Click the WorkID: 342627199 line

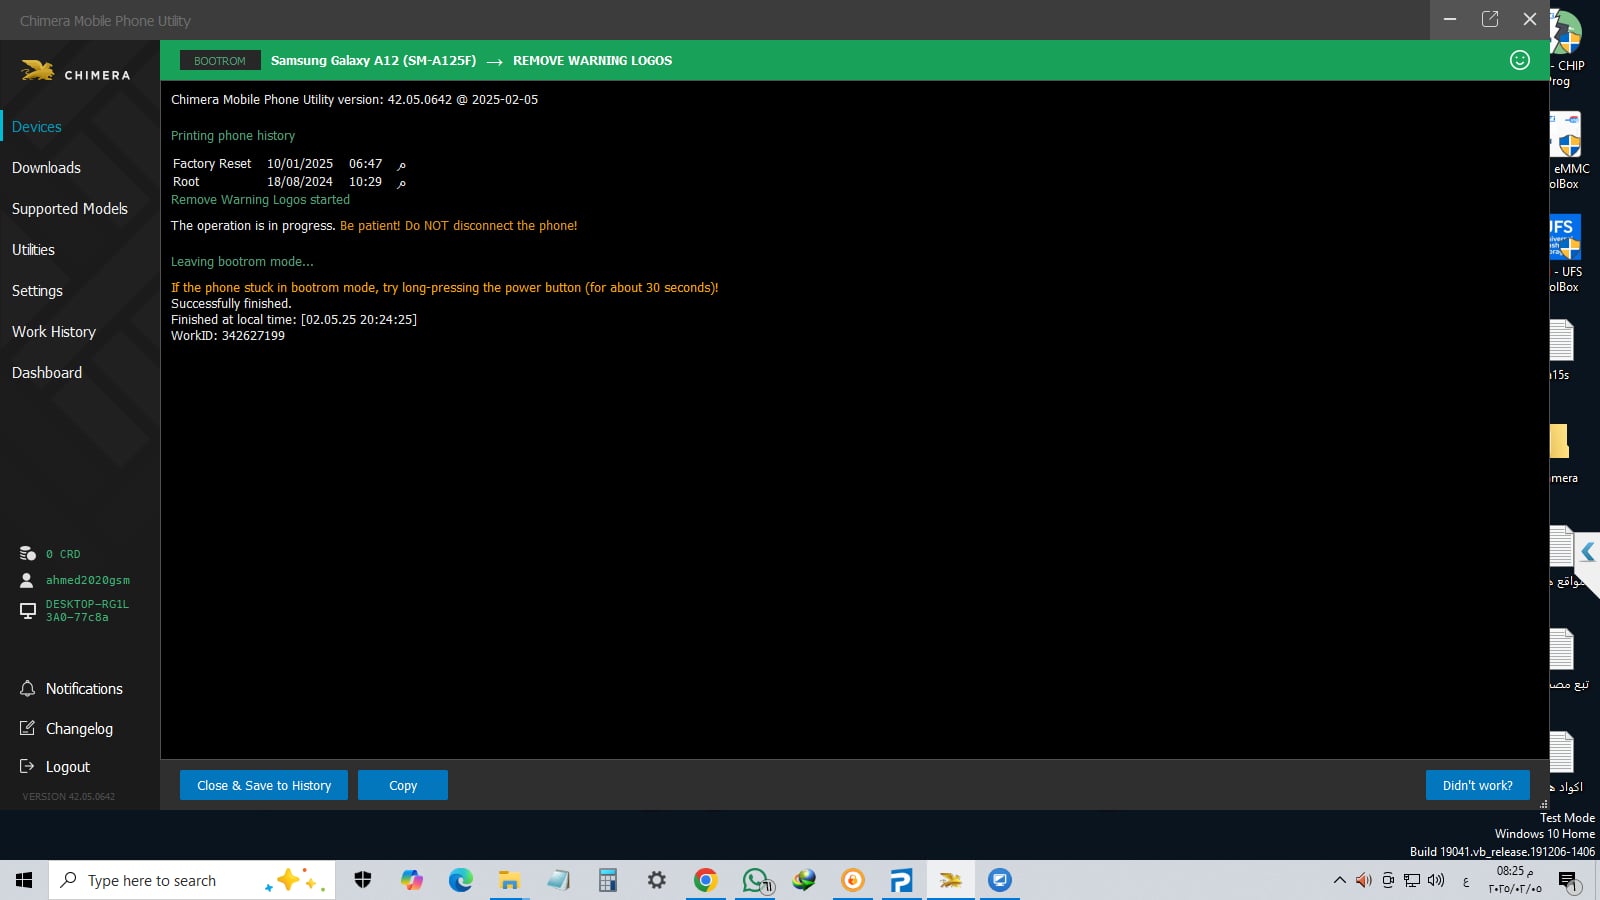tap(228, 336)
